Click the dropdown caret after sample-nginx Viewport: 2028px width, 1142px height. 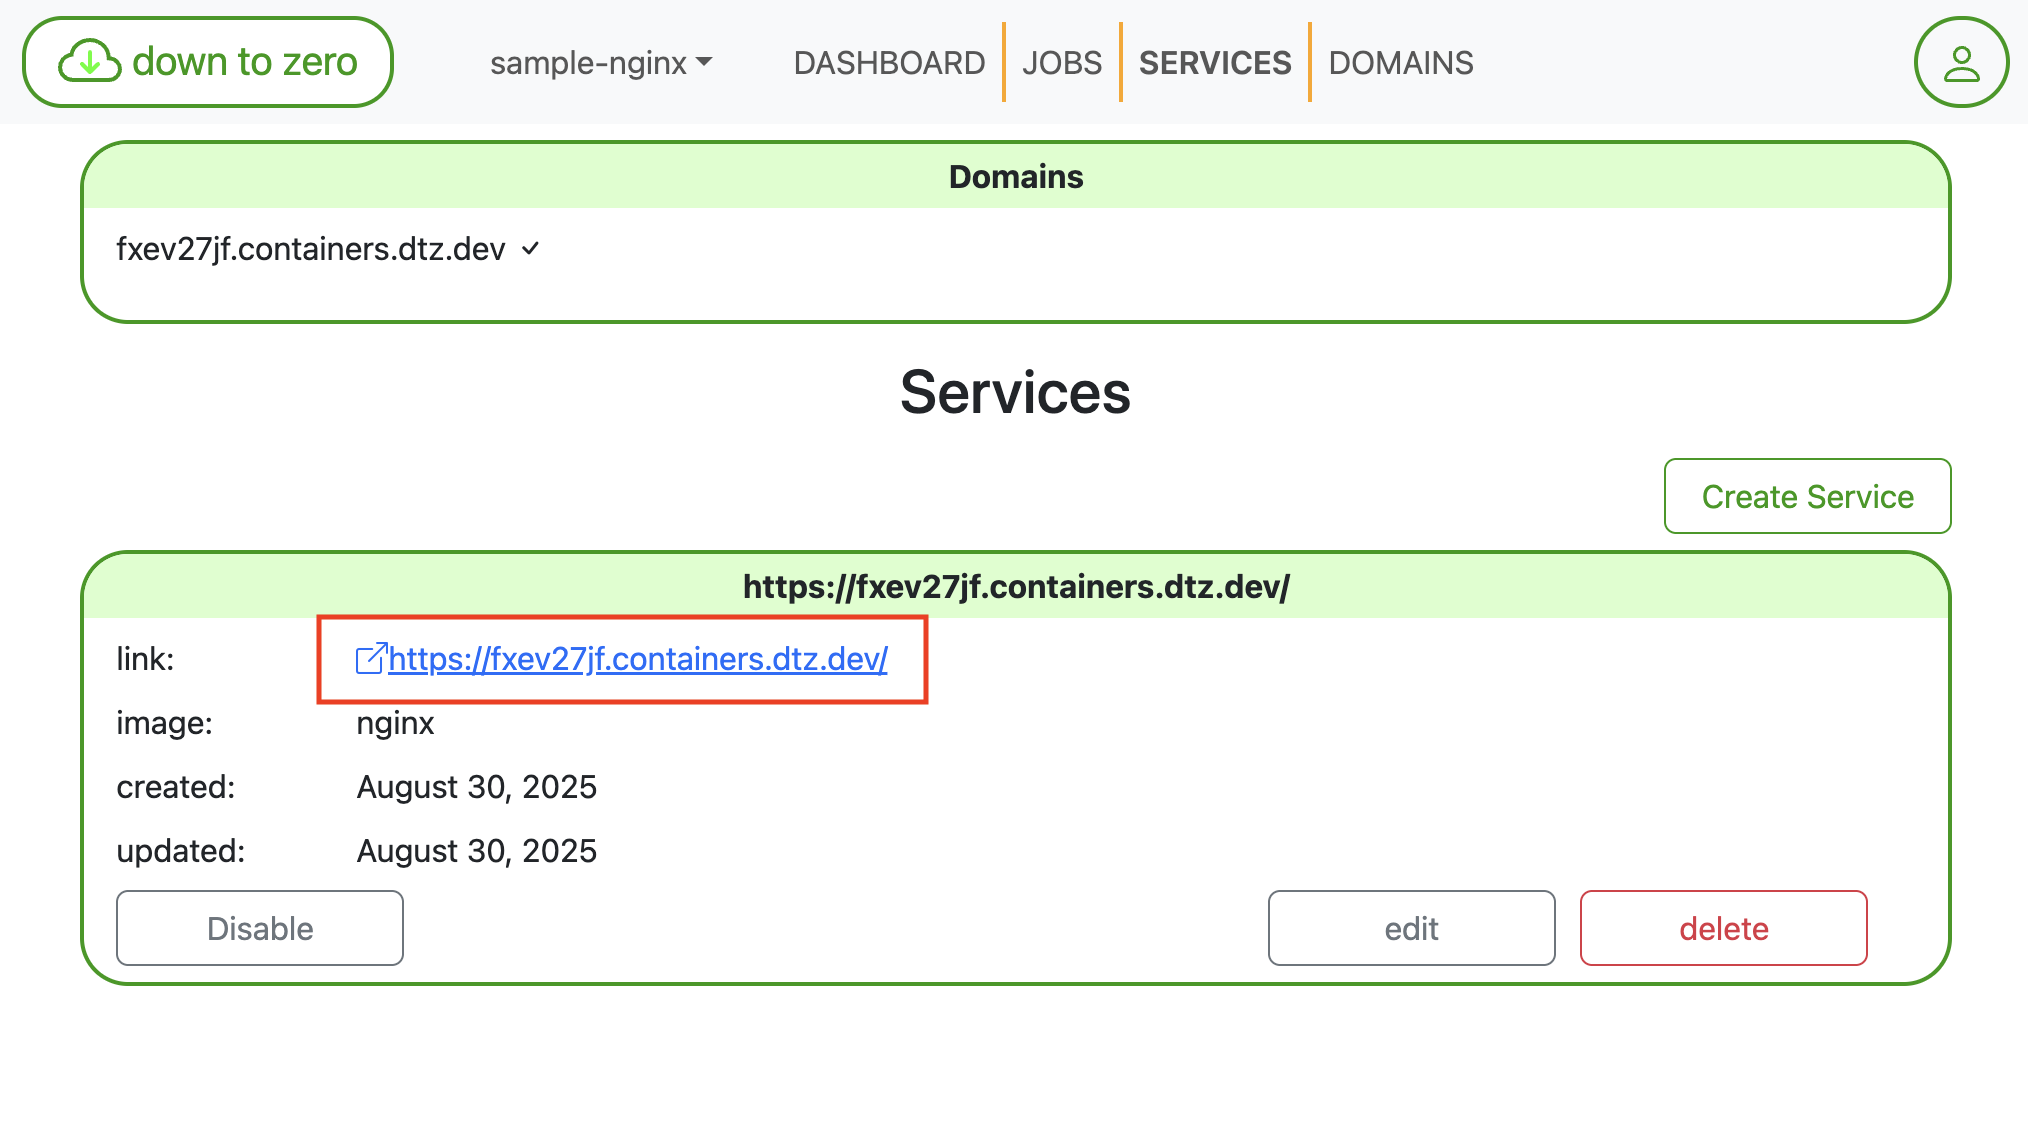coord(705,62)
